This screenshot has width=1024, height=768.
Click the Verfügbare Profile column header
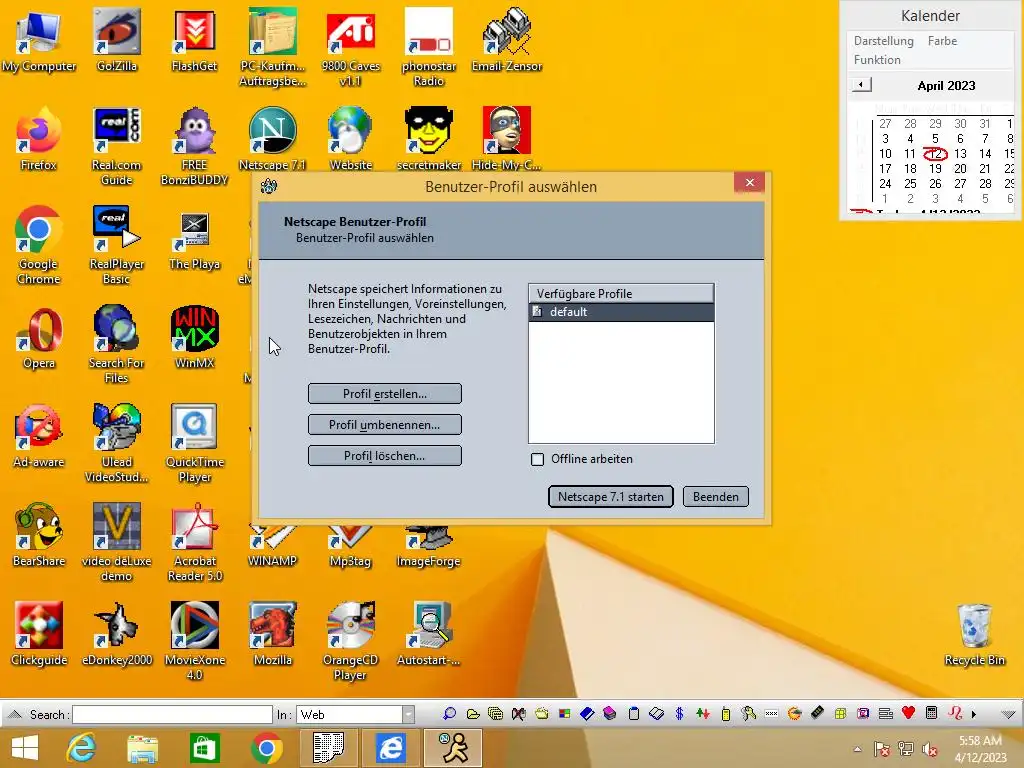coord(621,293)
